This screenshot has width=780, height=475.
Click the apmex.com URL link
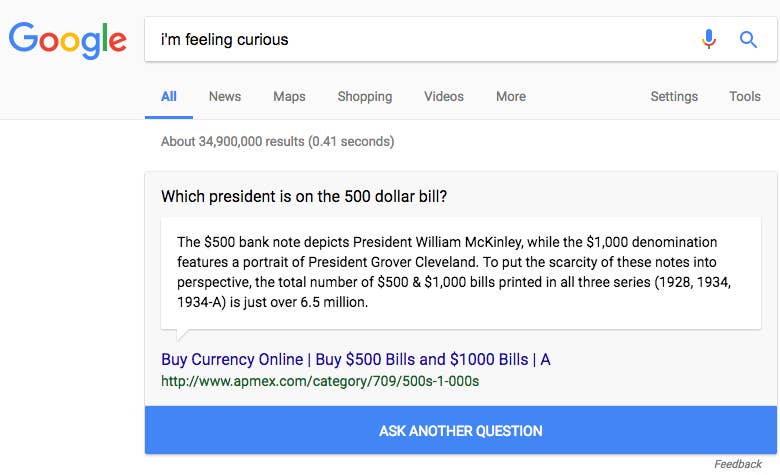(x=320, y=381)
